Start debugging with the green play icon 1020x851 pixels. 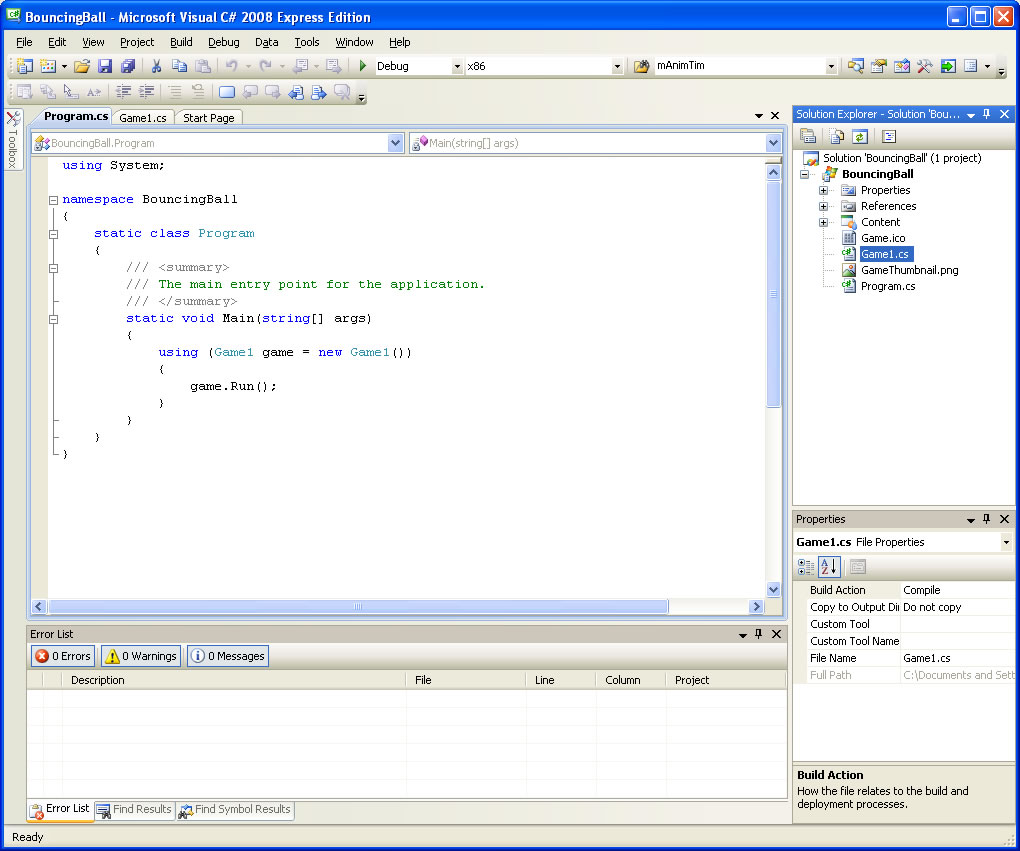(363, 66)
